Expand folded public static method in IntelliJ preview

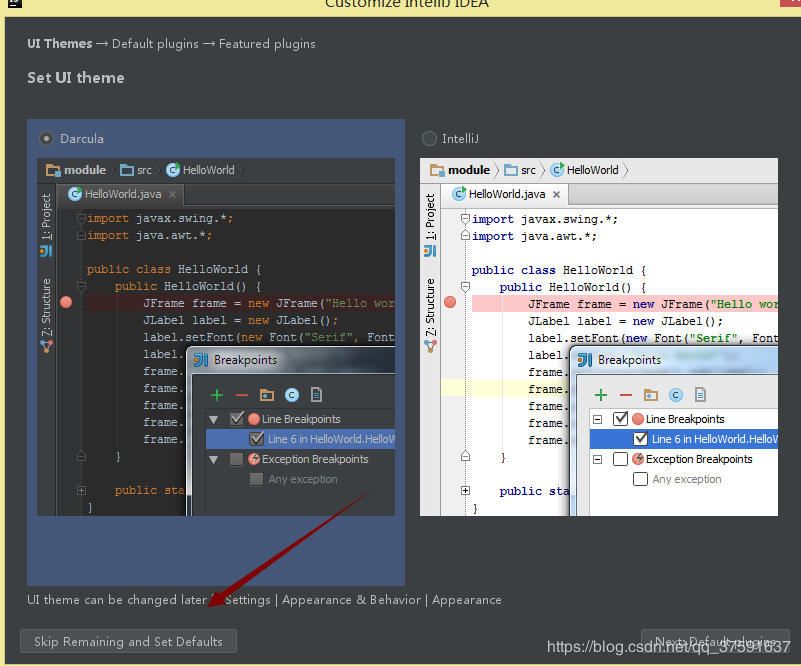(465, 491)
